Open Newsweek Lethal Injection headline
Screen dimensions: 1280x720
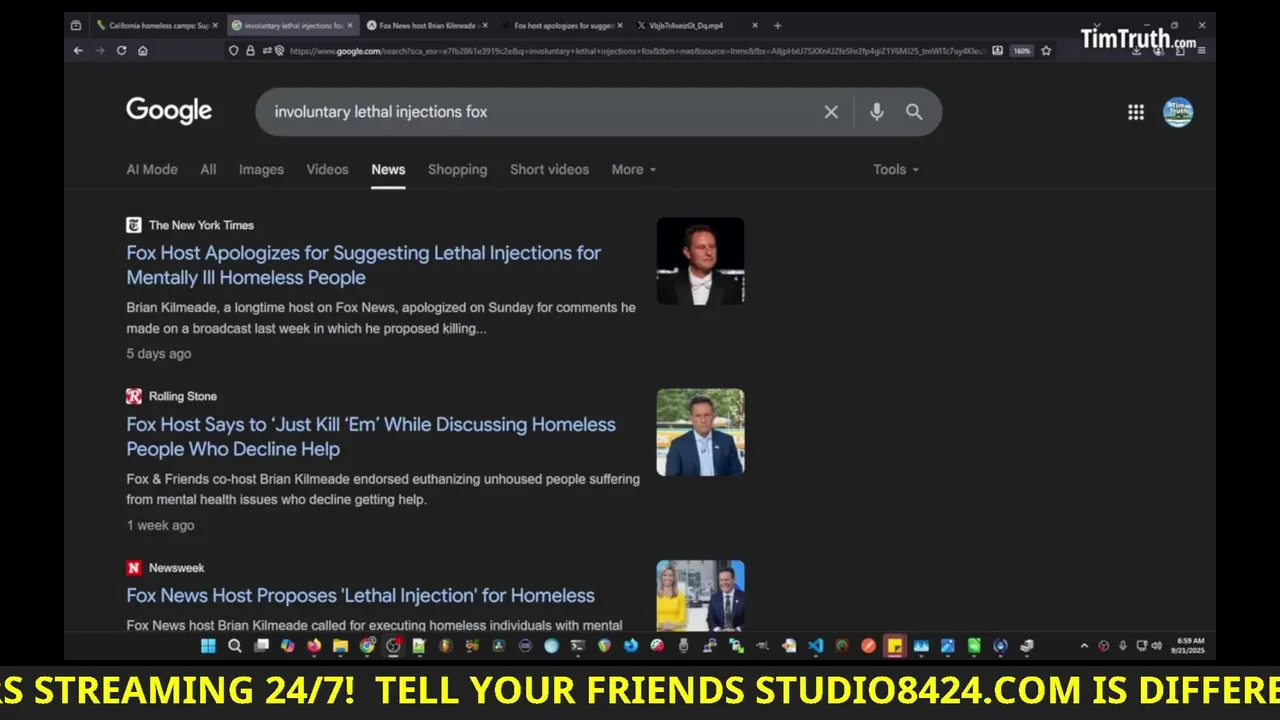(360, 595)
